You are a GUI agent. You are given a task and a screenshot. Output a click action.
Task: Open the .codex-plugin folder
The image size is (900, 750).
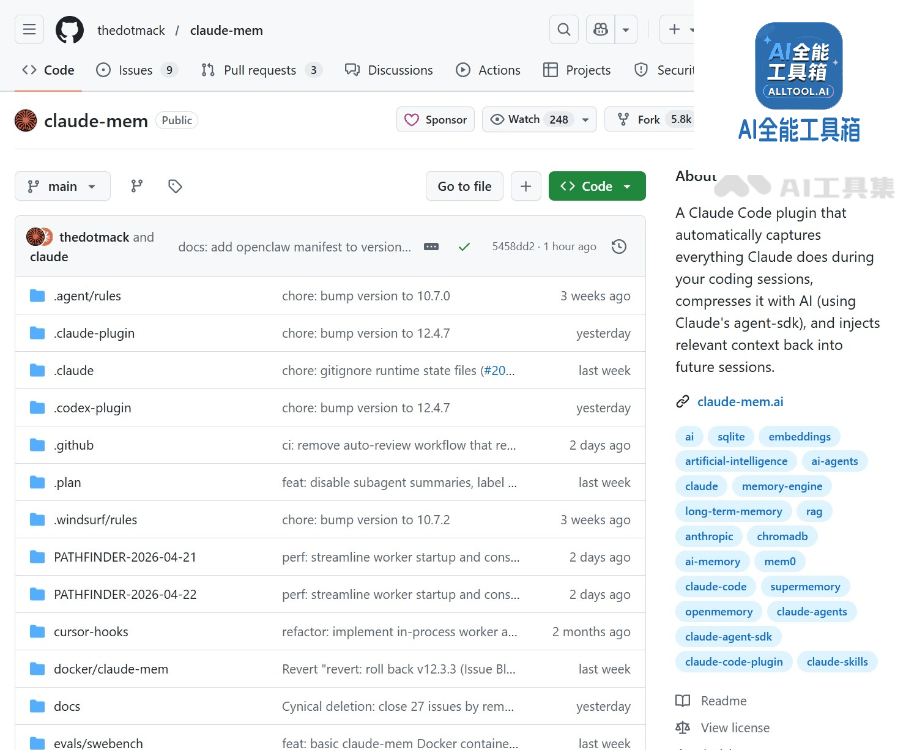(92, 408)
